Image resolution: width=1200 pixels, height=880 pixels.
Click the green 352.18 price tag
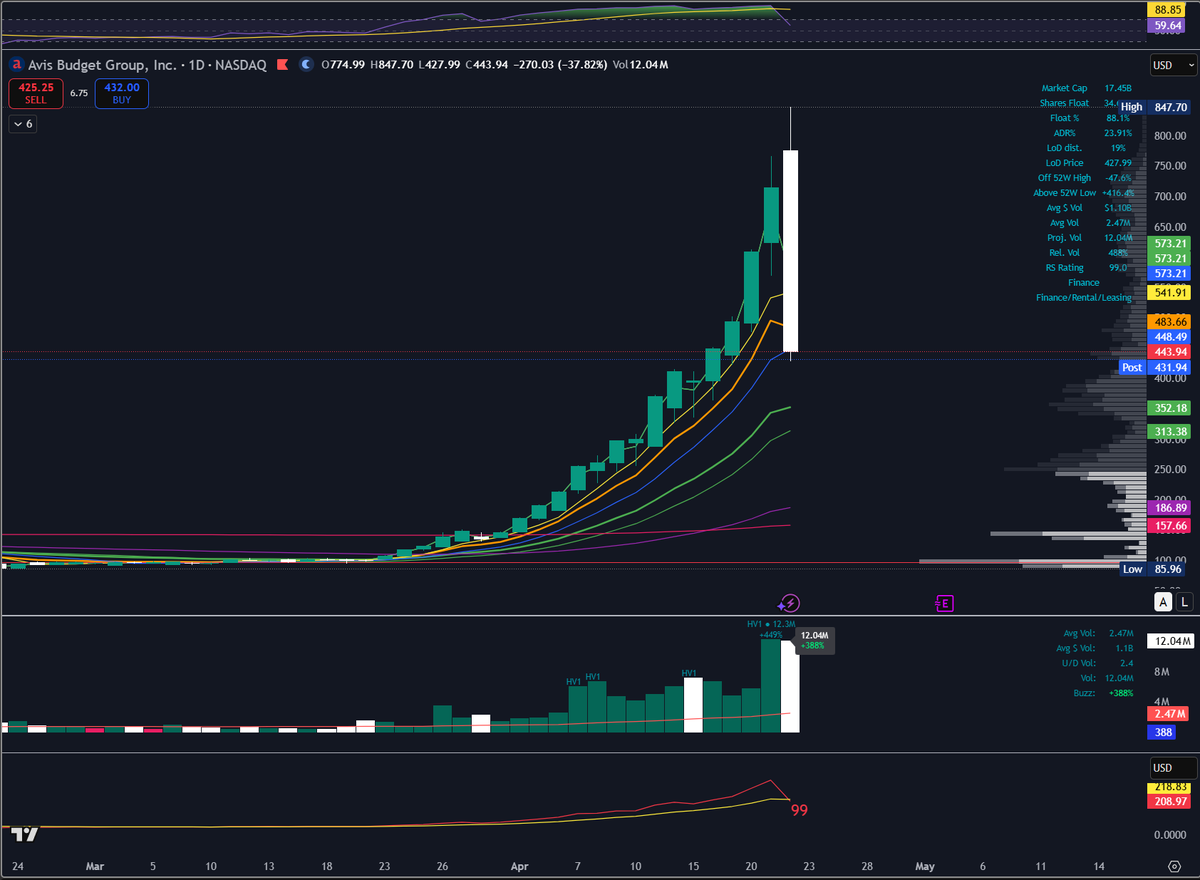1170,408
